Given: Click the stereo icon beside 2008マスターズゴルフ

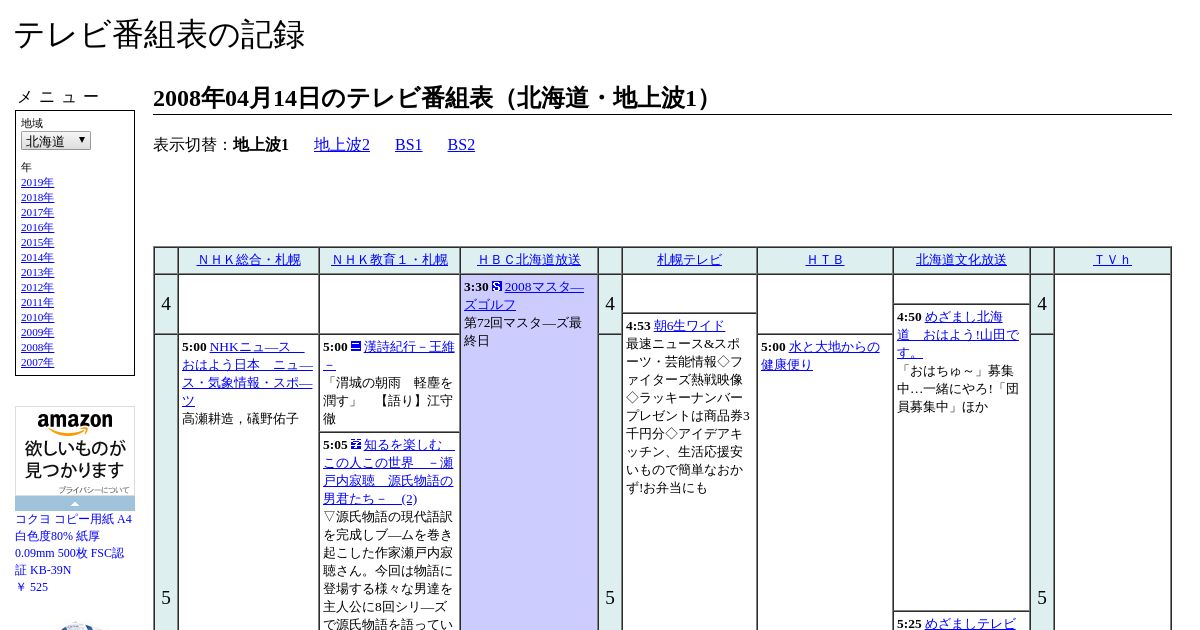Looking at the screenshot, I should pyautogui.click(x=497, y=286).
